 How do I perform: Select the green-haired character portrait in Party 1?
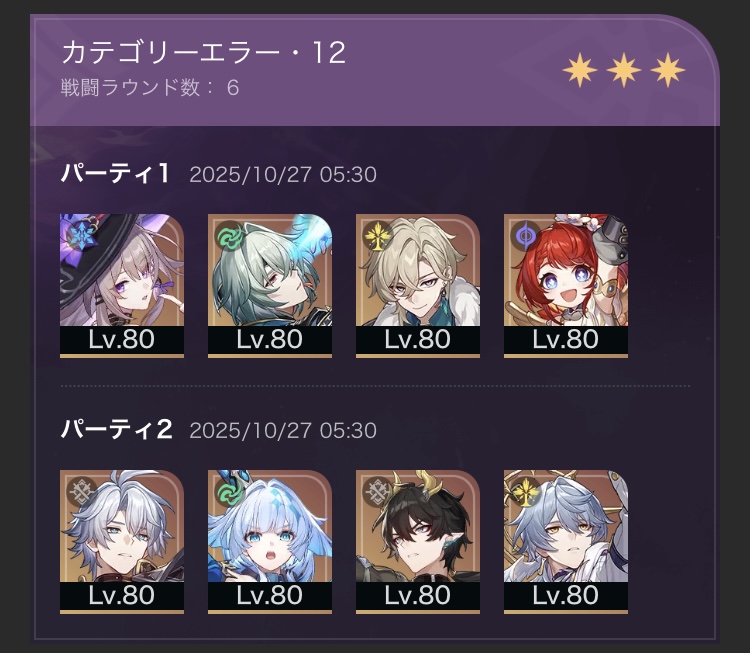coord(270,286)
